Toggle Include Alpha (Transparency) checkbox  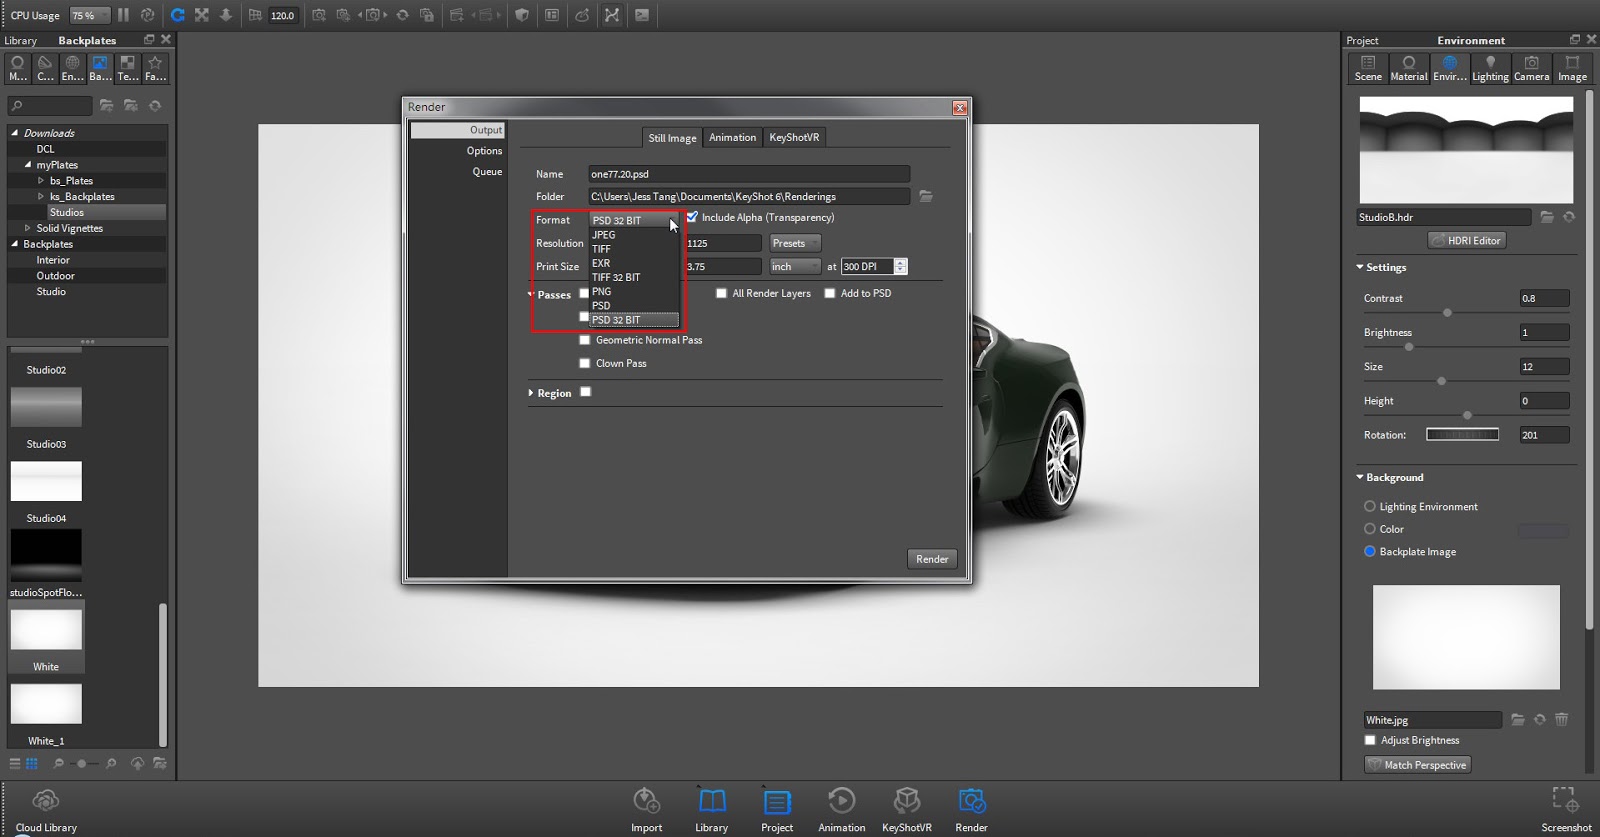tap(692, 217)
